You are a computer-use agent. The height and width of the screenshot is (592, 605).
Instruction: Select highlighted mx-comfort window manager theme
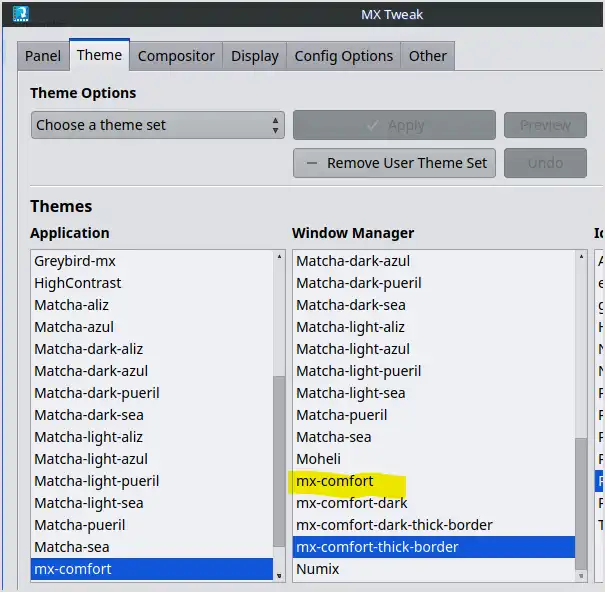(x=434, y=481)
